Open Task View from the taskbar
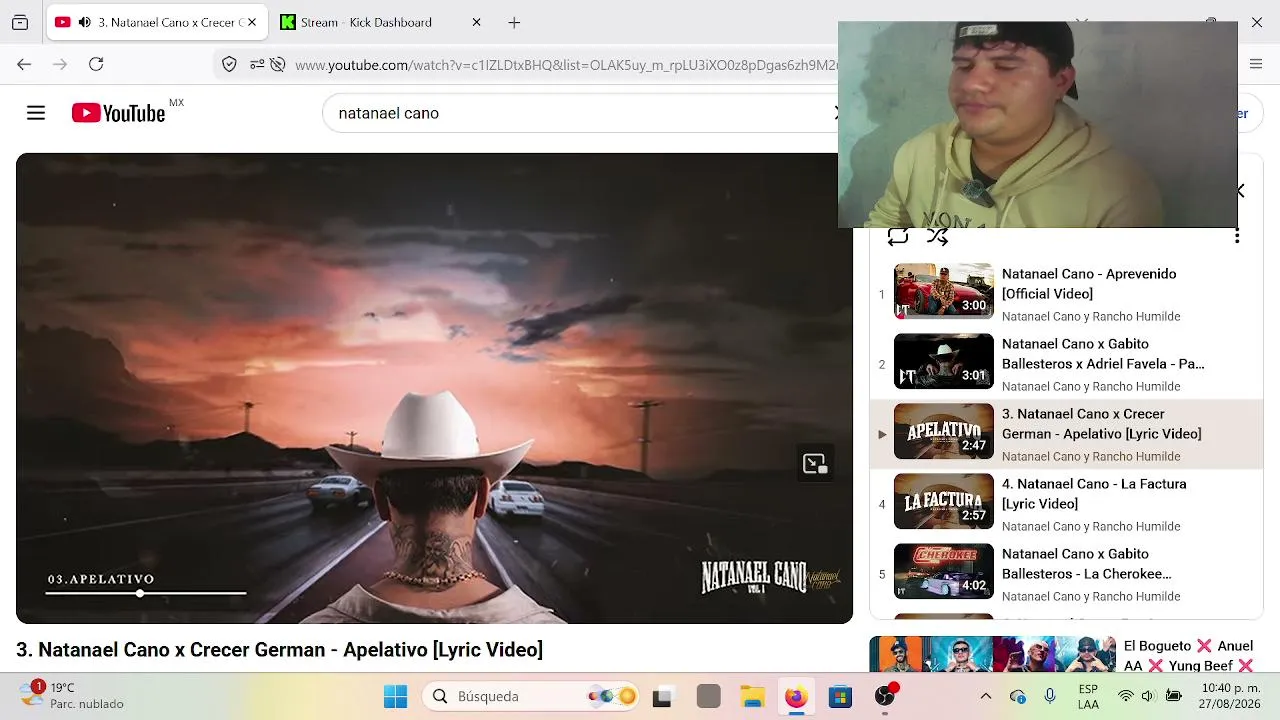This screenshot has height=720, width=1280. click(662, 696)
